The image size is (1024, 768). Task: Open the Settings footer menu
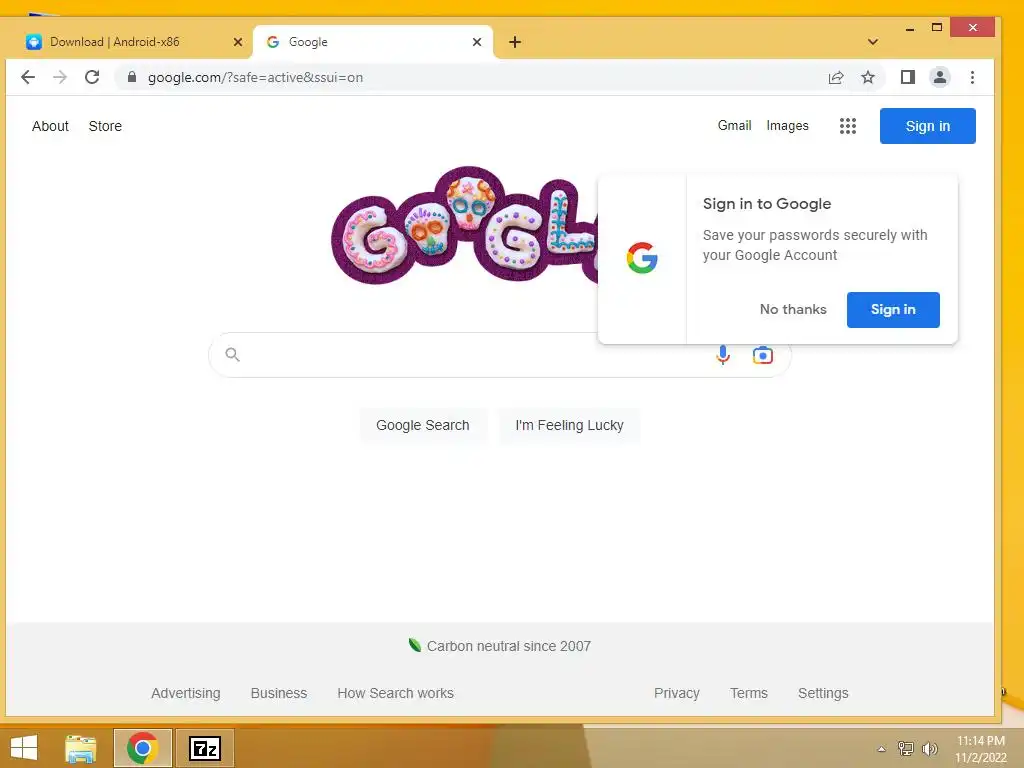coord(823,693)
